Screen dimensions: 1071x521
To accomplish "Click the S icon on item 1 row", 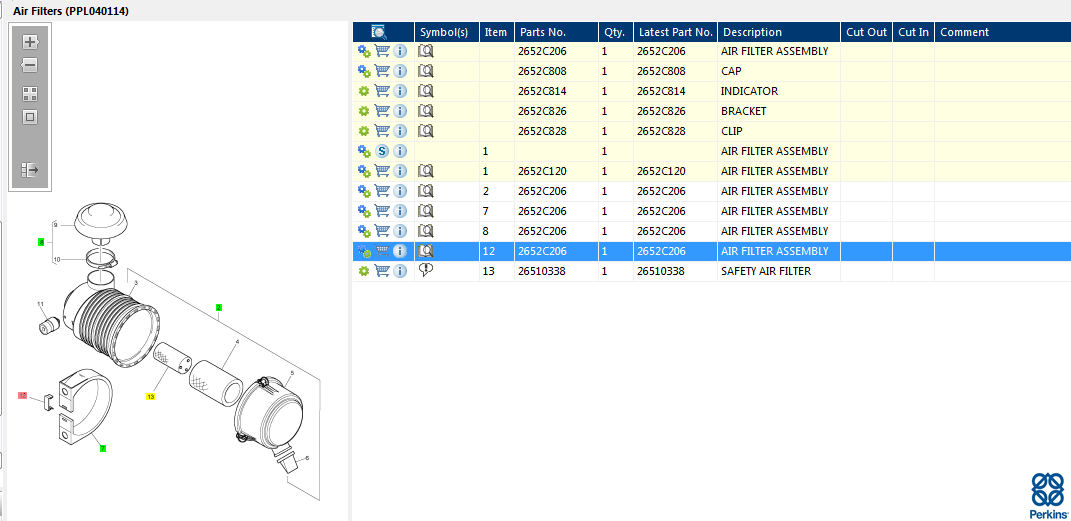I will [382, 151].
